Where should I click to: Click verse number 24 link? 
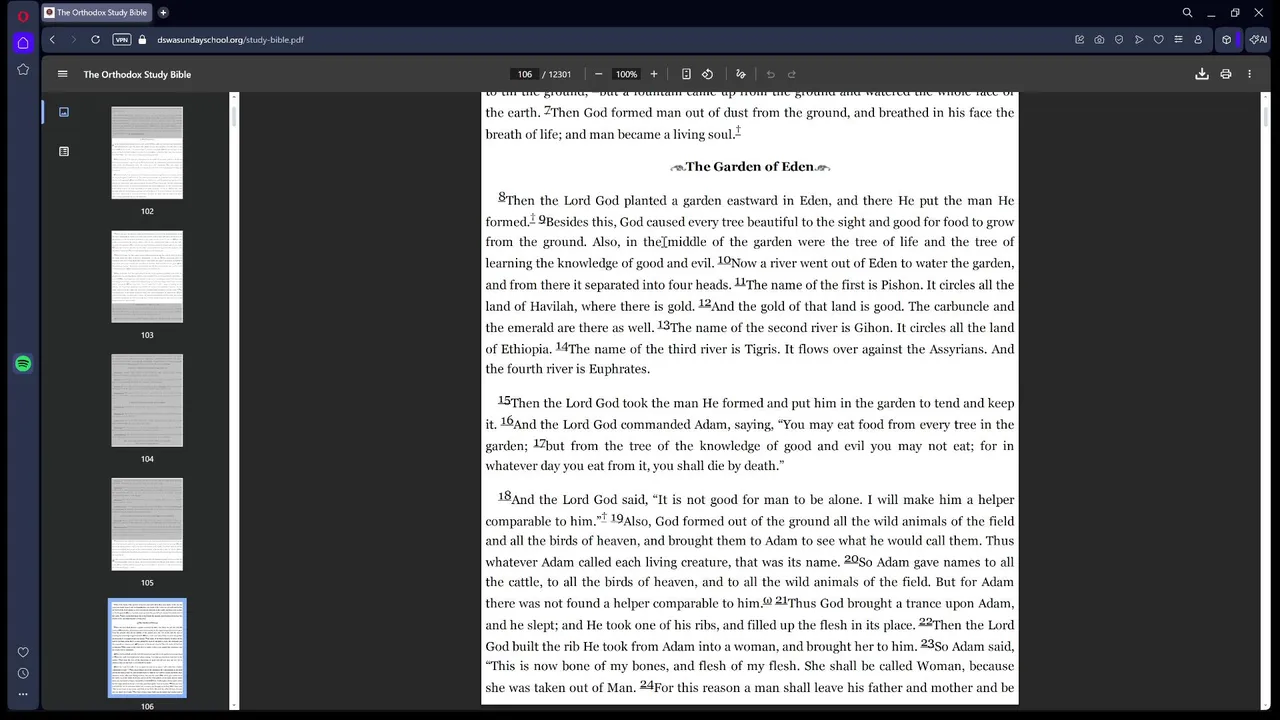point(646,685)
